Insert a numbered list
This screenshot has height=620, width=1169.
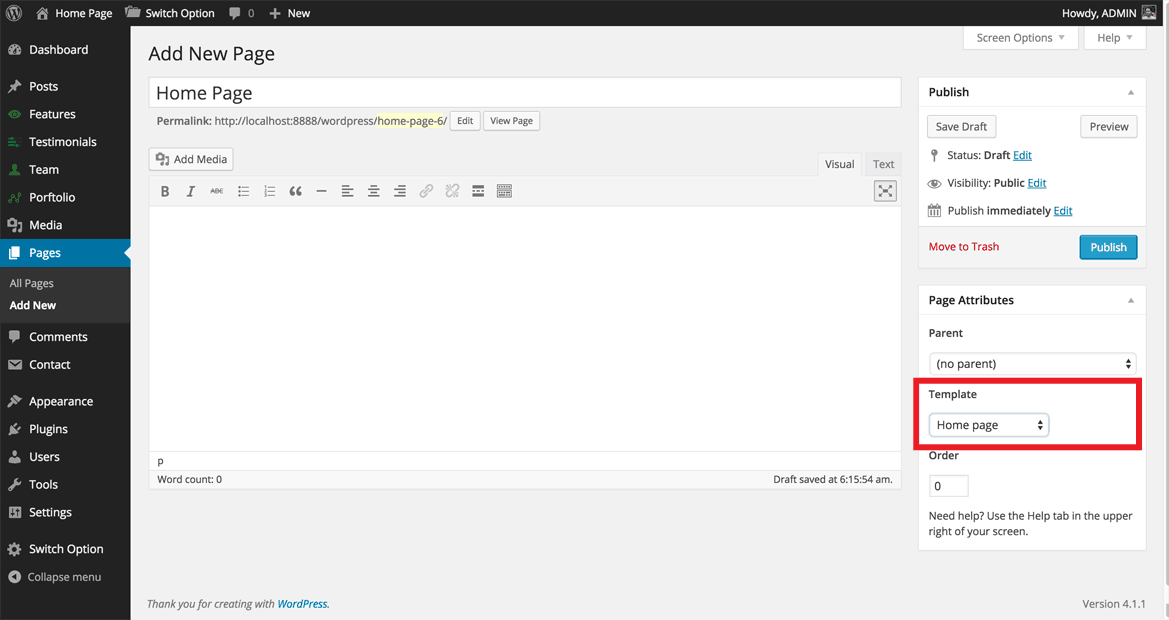[x=269, y=191]
